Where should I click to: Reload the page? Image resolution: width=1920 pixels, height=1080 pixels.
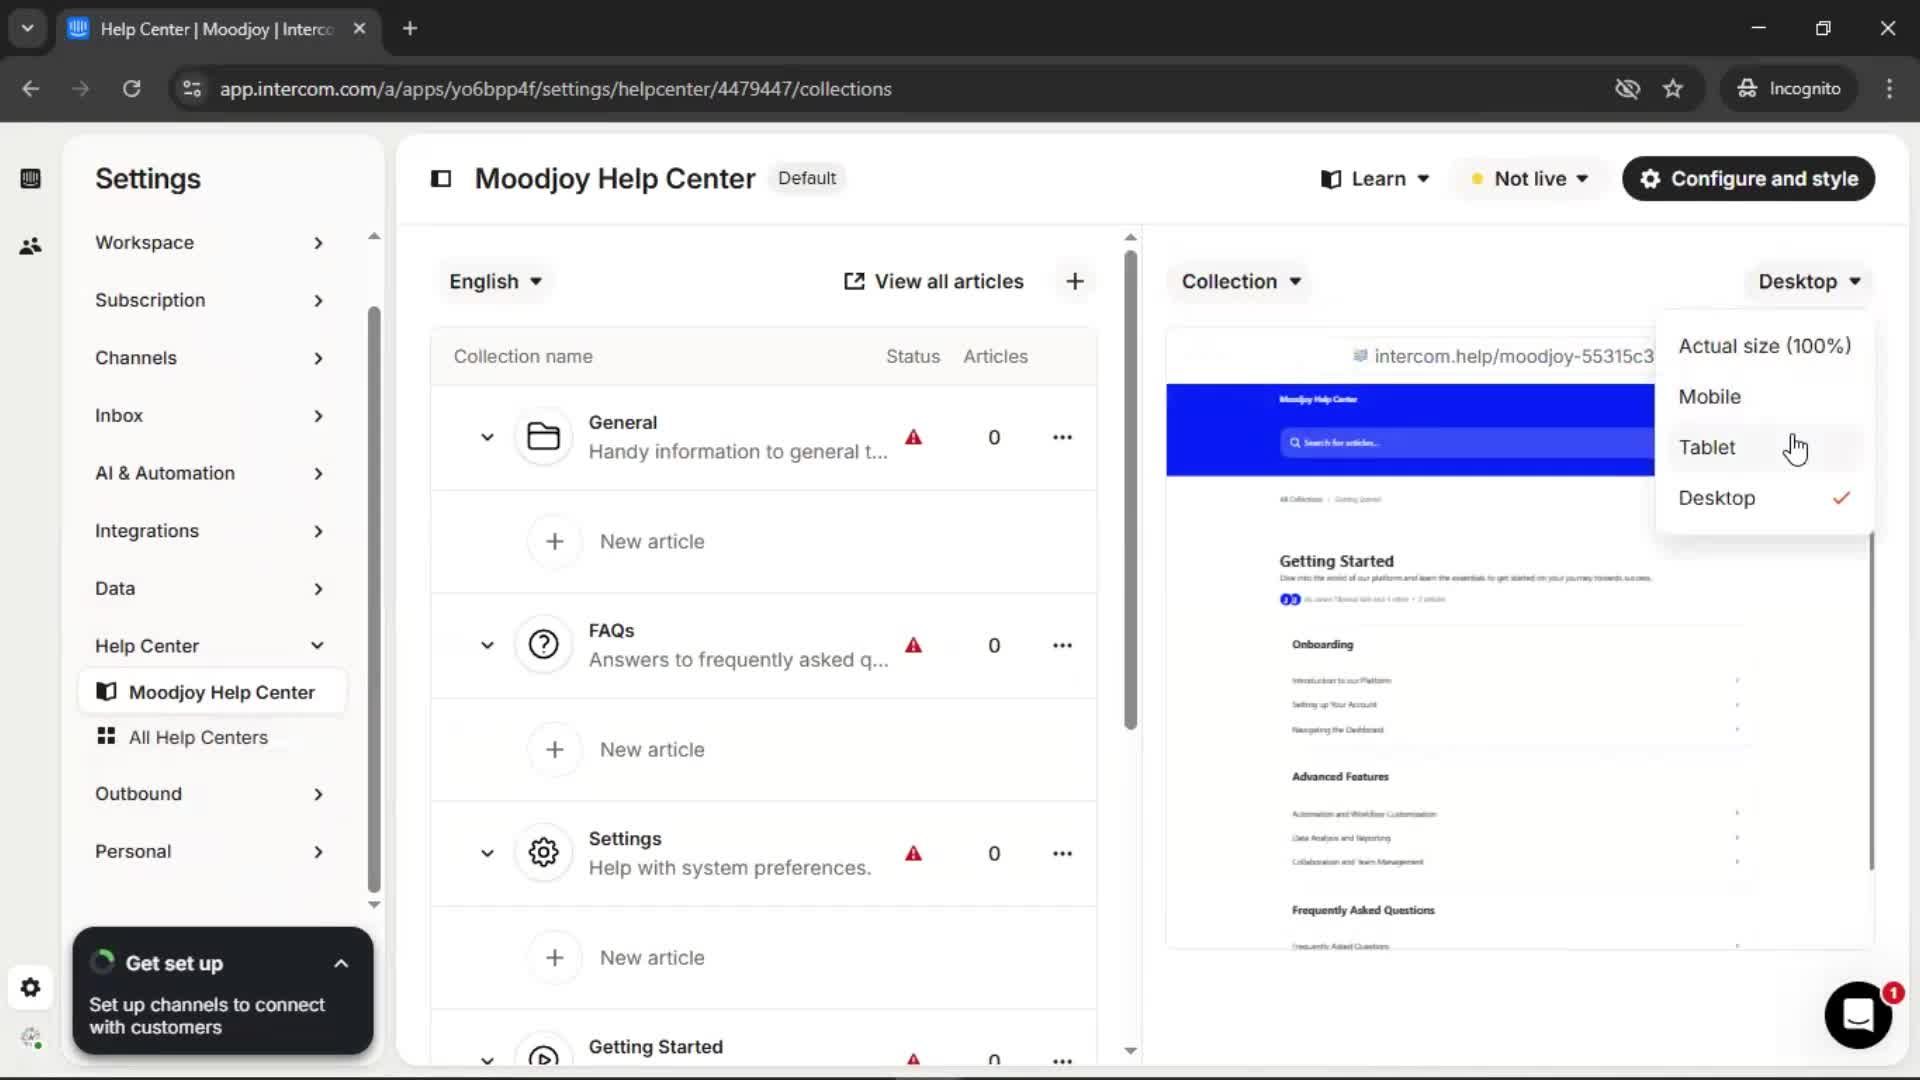click(x=131, y=89)
